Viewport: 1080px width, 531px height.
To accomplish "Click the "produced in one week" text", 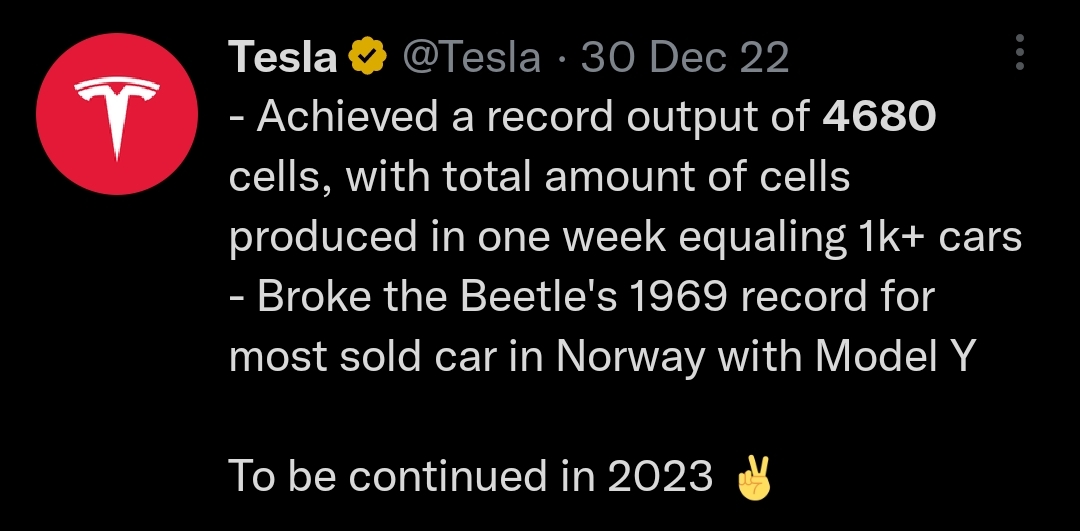I will point(416,238).
